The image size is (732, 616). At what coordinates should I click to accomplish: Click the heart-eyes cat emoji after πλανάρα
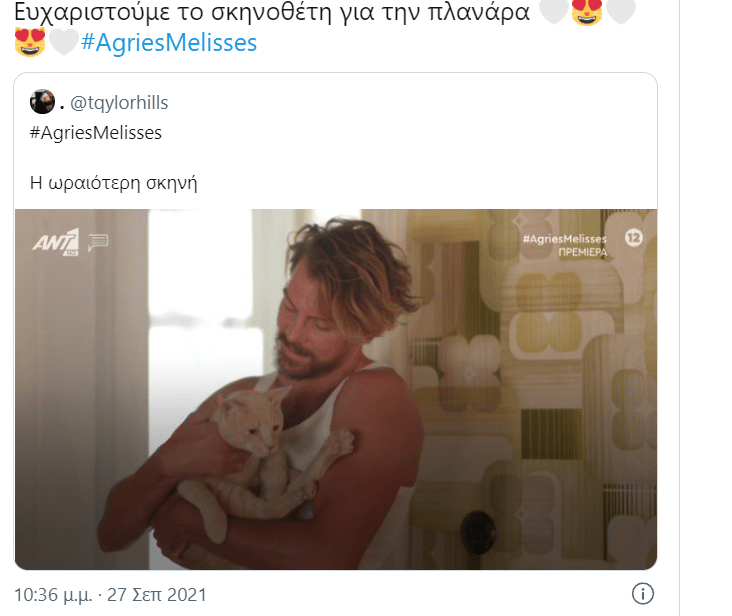point(587,12)
